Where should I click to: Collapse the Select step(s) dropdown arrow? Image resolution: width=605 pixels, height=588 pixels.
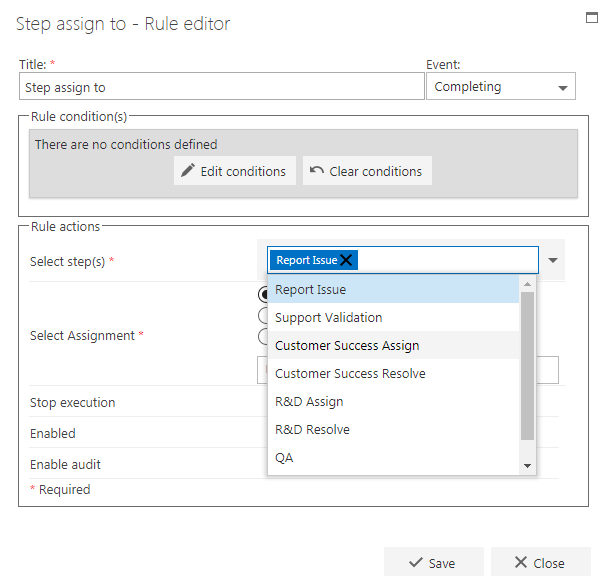[553, 260]
